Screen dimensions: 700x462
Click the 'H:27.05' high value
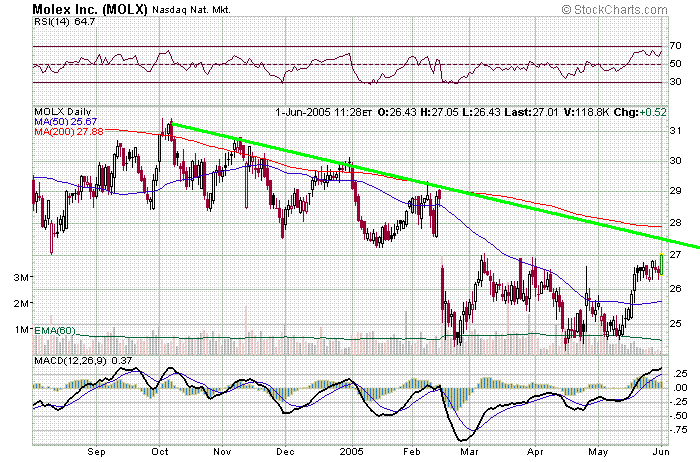[439, 112]
